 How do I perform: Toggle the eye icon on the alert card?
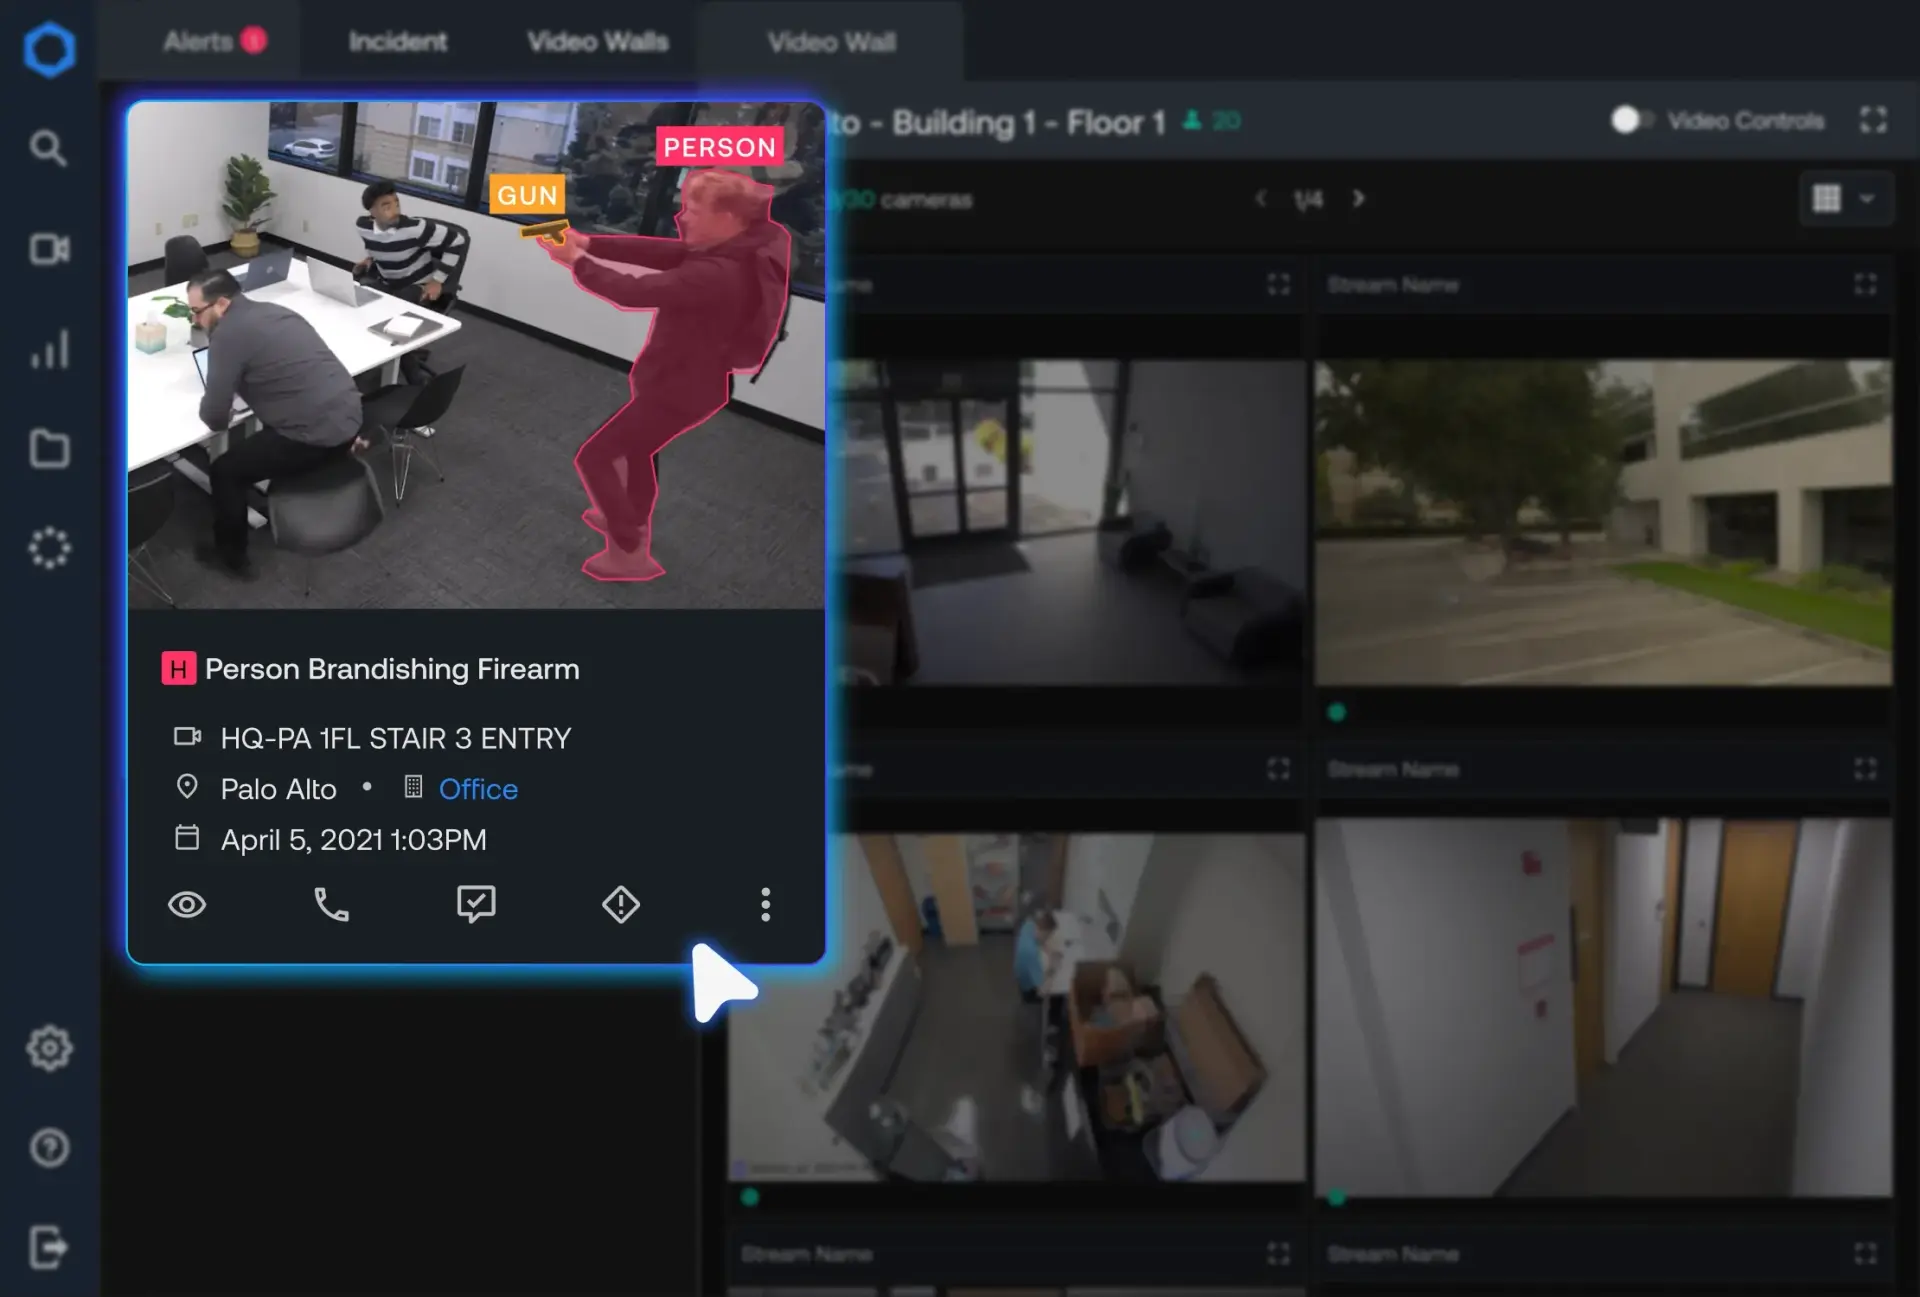[x=187, y=904]
